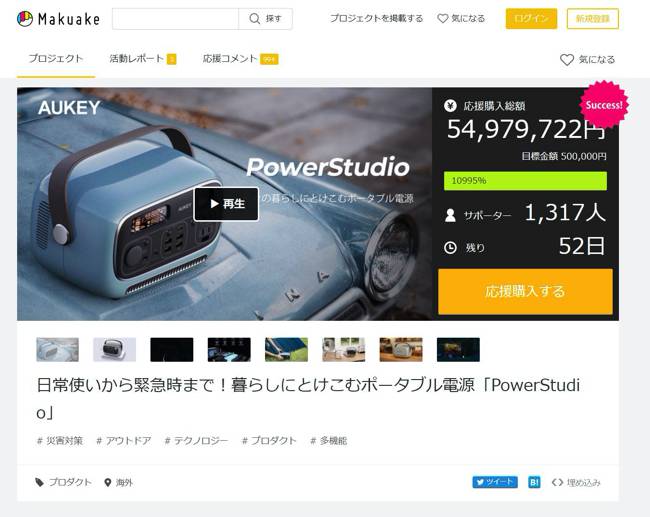Click the 応援購入する purchase button
The width and height of the screenshot is (650, 517).
pyautogui.click(x=525, y=291)
